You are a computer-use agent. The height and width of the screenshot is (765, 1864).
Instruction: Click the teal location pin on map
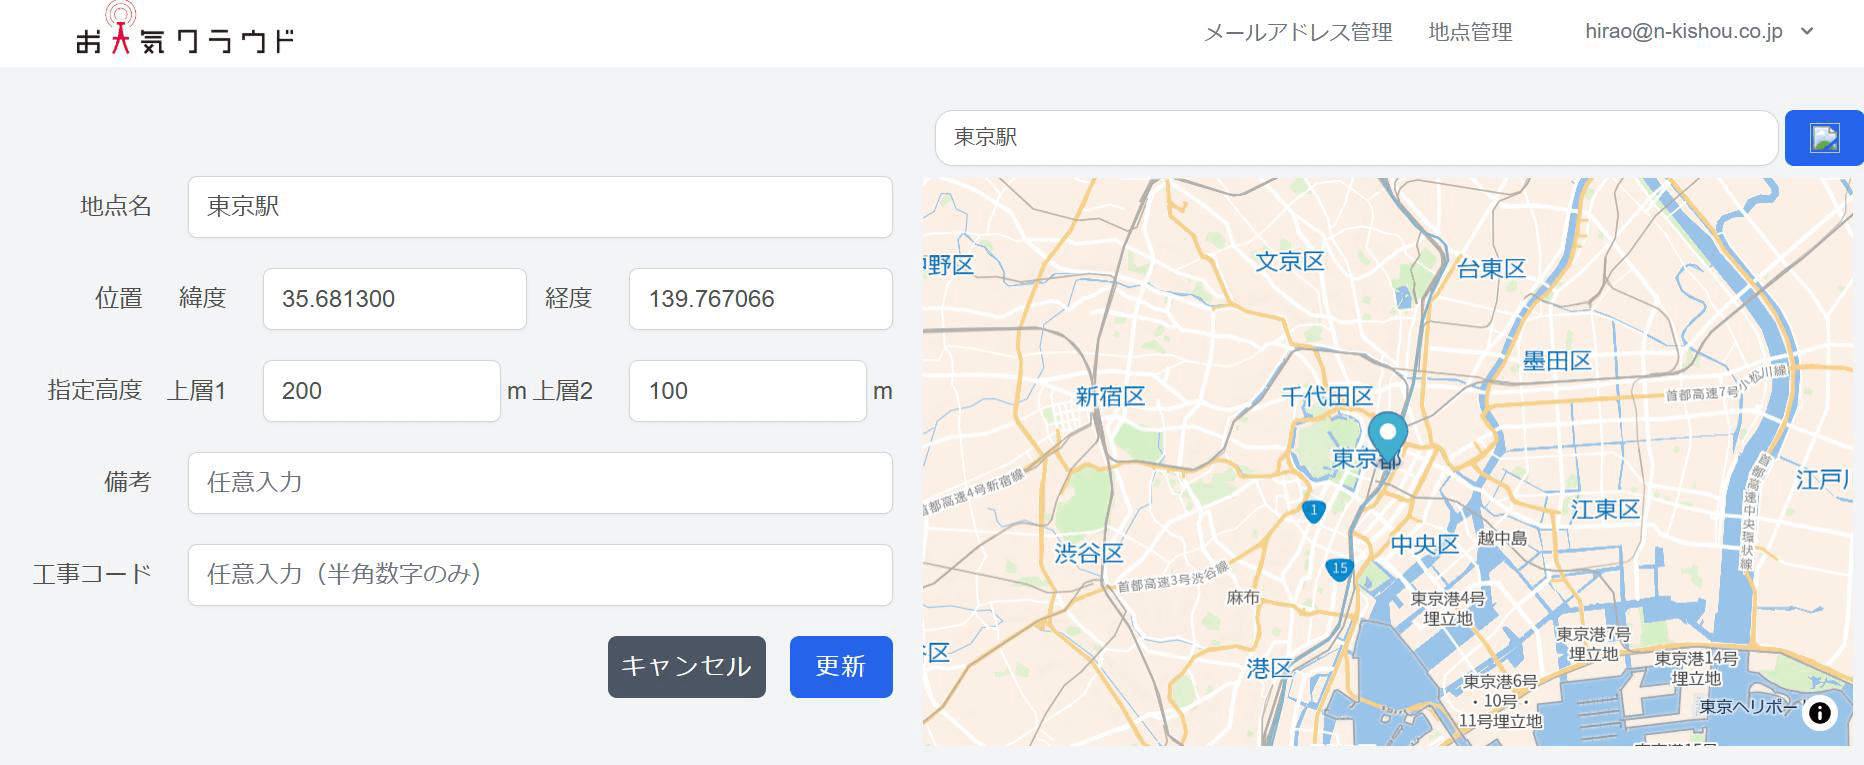1387,435
